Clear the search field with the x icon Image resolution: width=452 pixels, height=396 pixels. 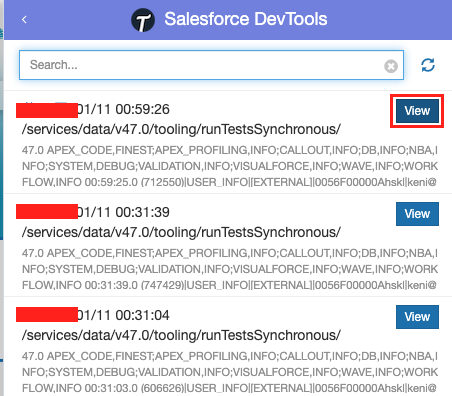coord(391,66)
